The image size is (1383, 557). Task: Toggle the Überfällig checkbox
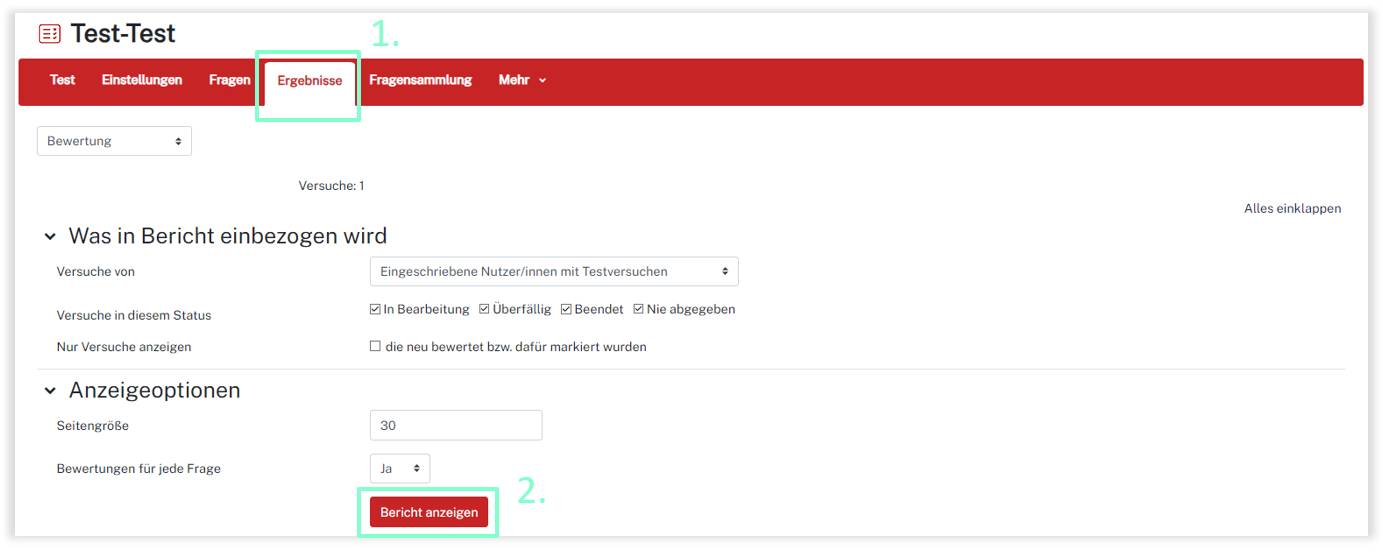485,310
